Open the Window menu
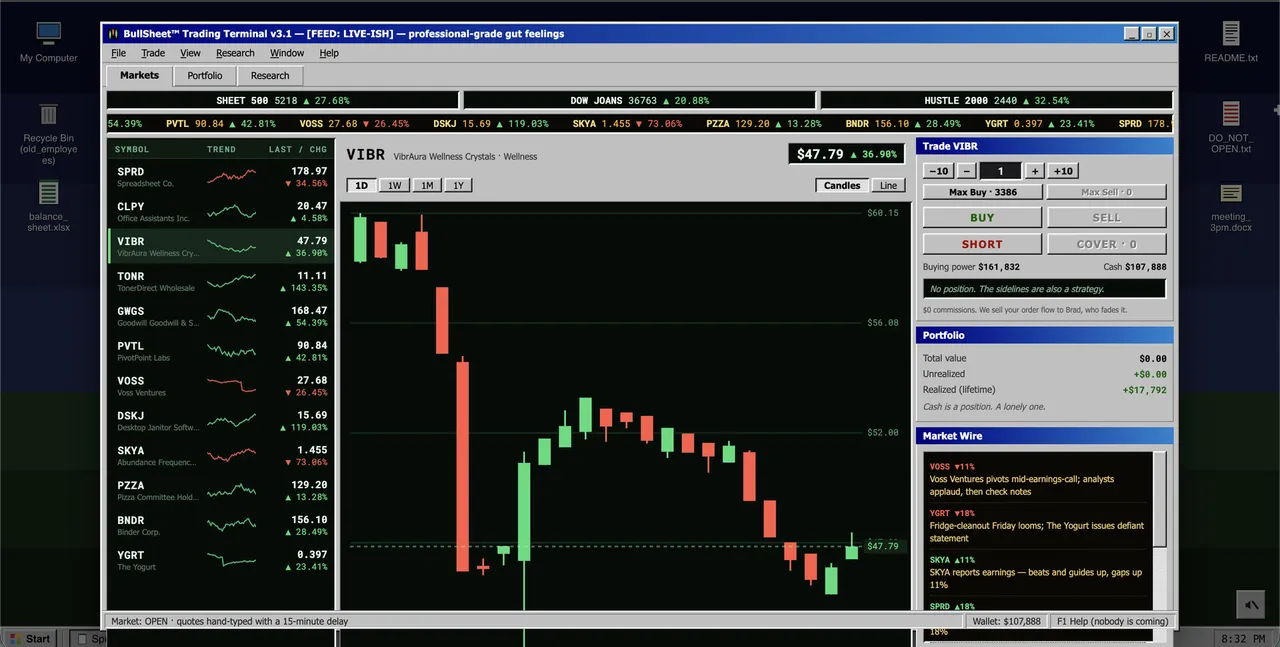1280x647 pixels. [x=287, y=53]
